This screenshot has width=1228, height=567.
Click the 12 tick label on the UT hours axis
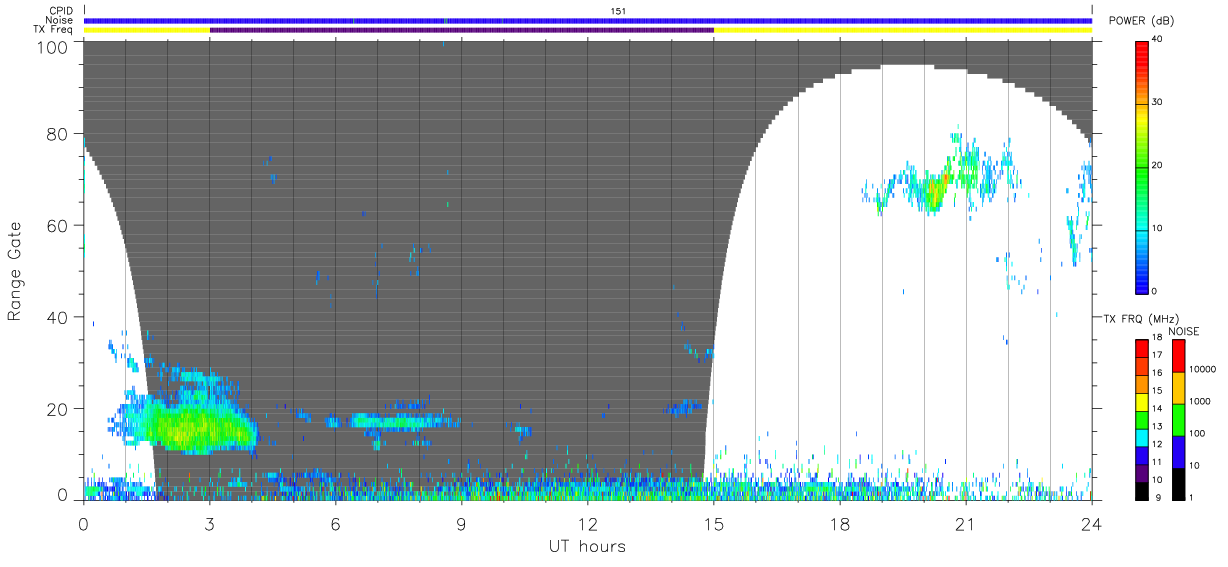point(588,524)
